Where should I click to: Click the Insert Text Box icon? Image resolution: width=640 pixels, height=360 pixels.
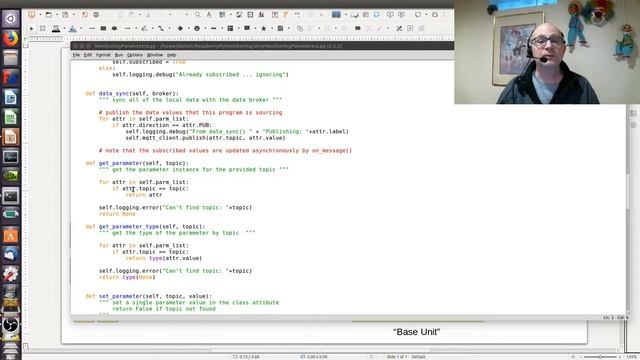click(x=275, y=15)
